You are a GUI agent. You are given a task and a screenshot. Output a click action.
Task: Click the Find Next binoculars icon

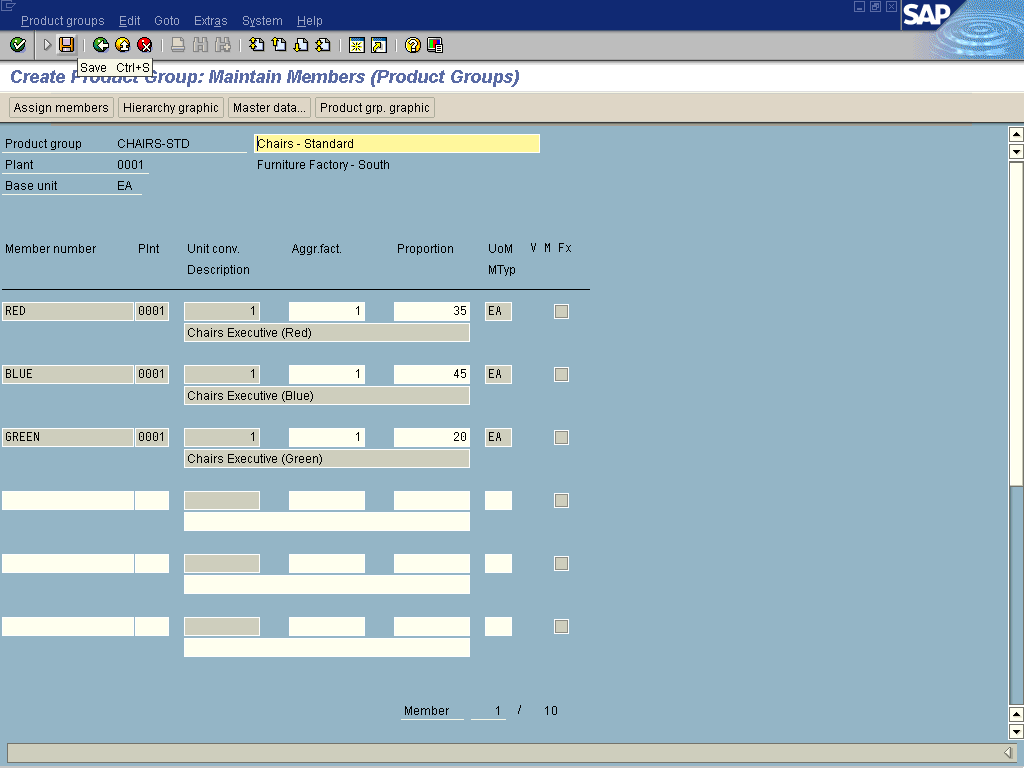pyautogui.click(x=223, y=44)
